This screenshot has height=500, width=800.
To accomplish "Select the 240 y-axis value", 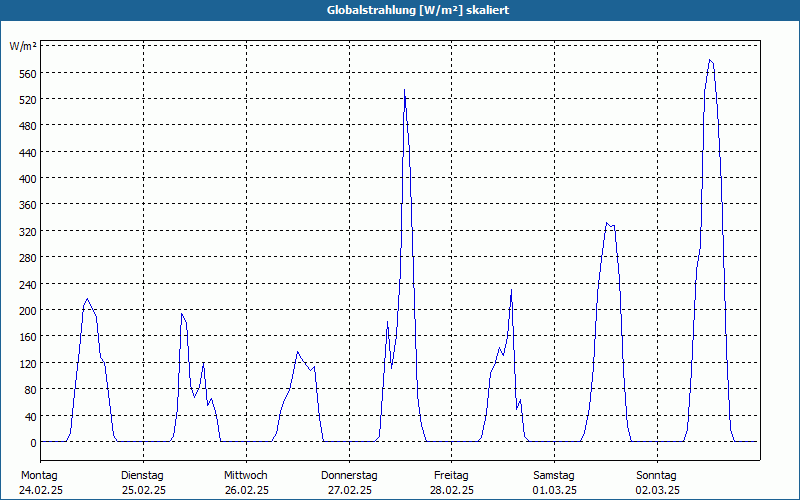I will [28, 285].
